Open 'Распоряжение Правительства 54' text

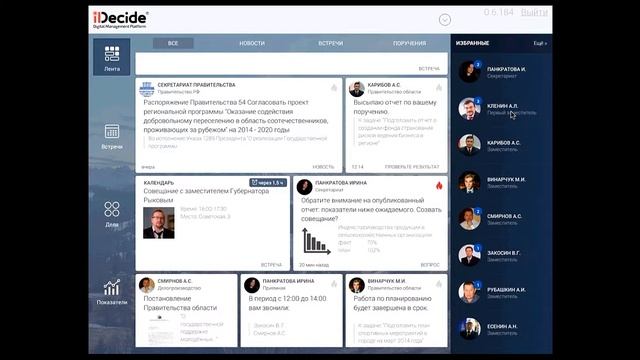pyautogui.click(x=236, y=116)
